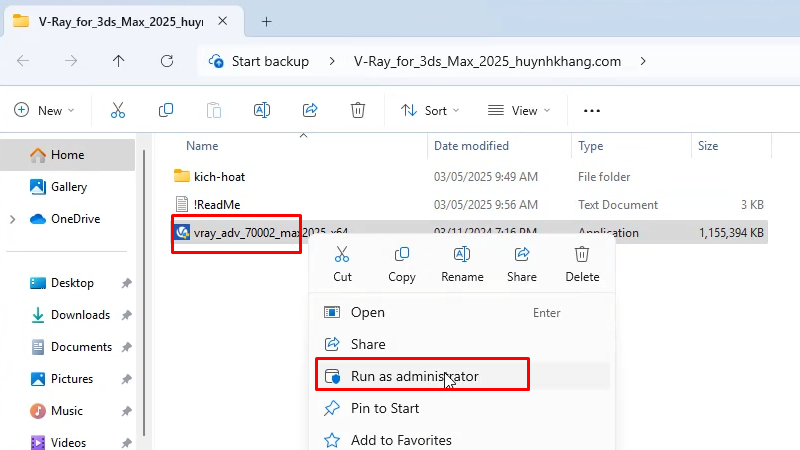Open the See more ellipsis menu

pos(592,111)
